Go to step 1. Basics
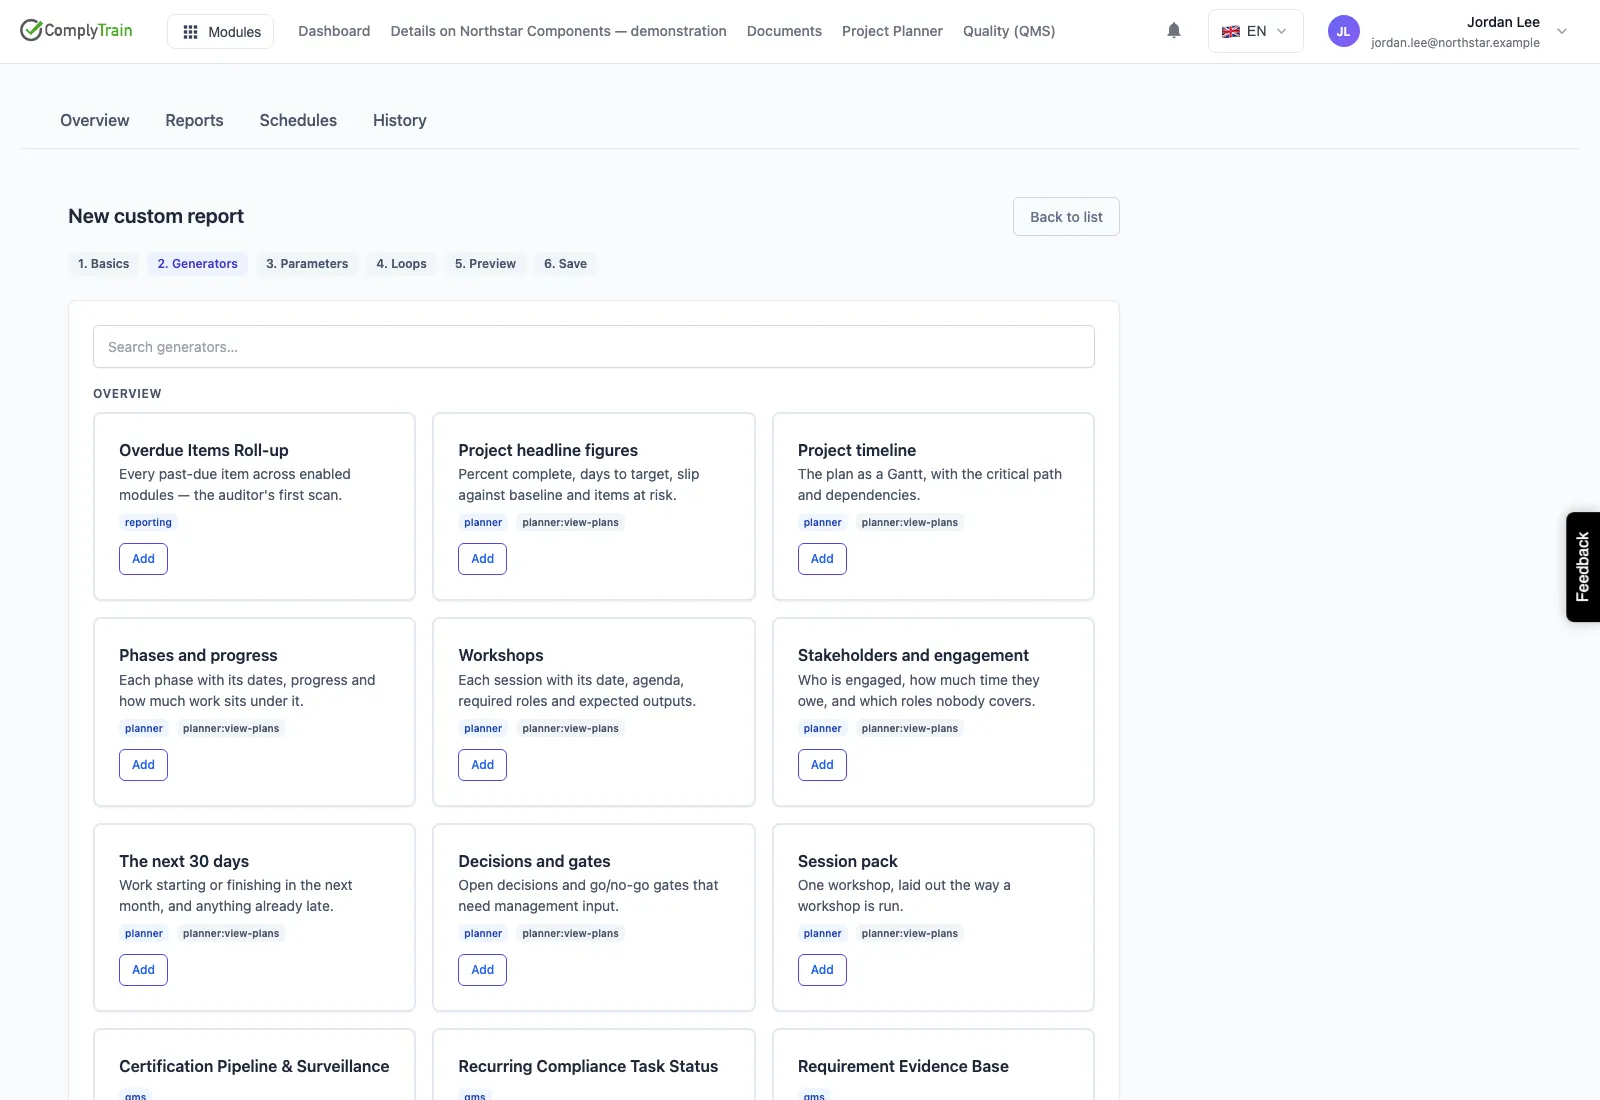The image size is (1600, 1100). coord(104,264)
